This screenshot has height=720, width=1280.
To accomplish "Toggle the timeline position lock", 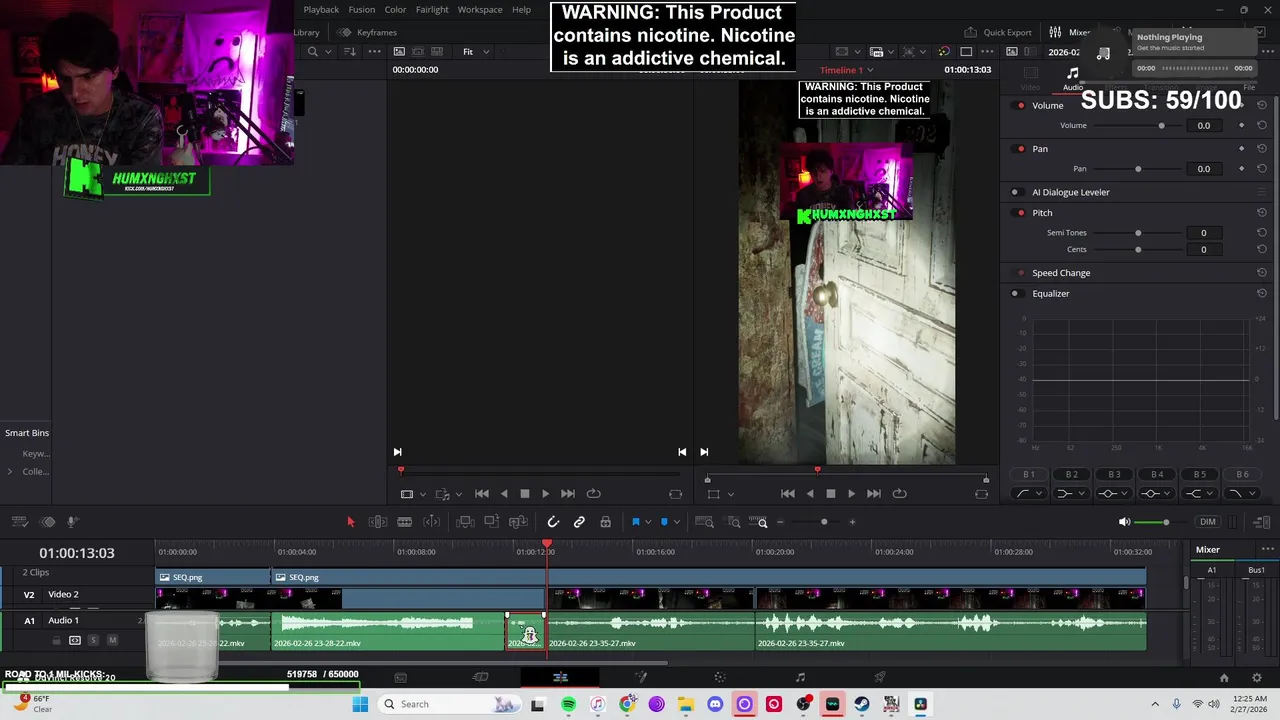I will [x=605, y=522].
